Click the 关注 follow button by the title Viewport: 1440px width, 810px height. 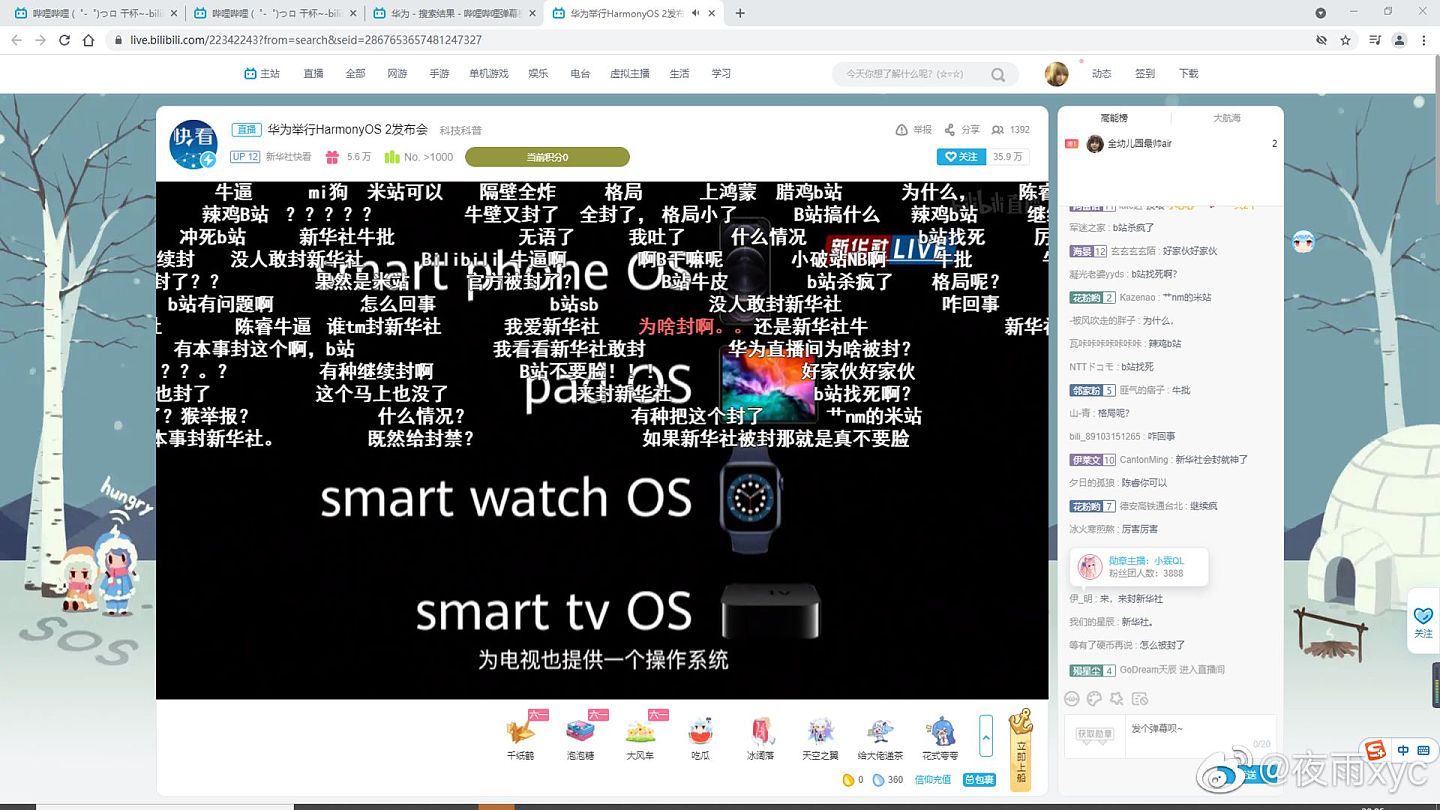[961, 157]
